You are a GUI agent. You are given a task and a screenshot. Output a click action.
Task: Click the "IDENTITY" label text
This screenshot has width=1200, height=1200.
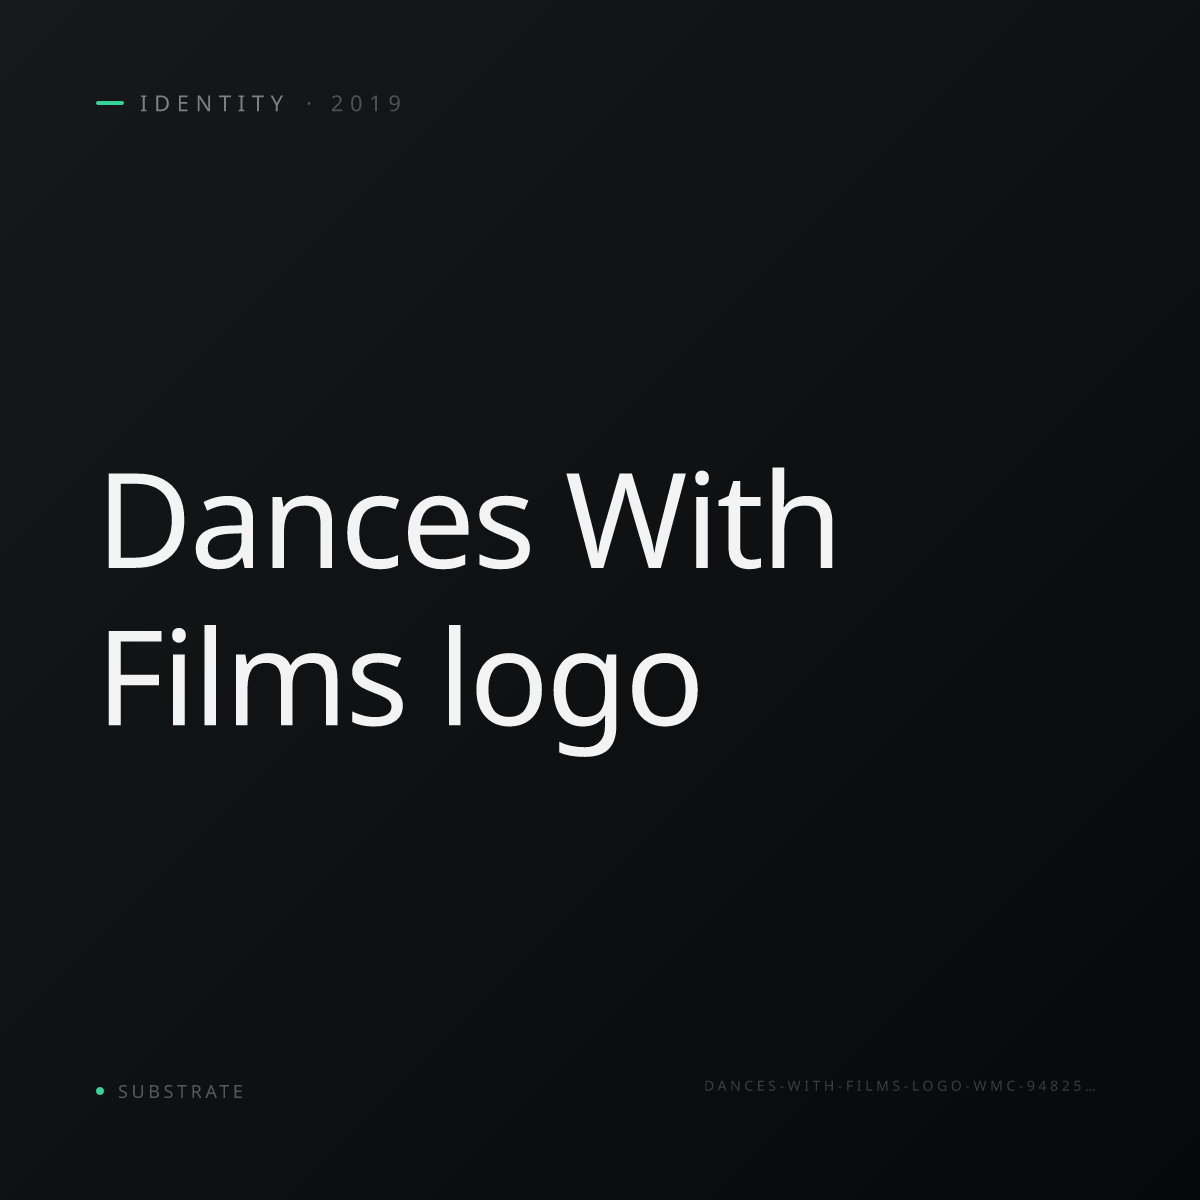click(213, 104)
